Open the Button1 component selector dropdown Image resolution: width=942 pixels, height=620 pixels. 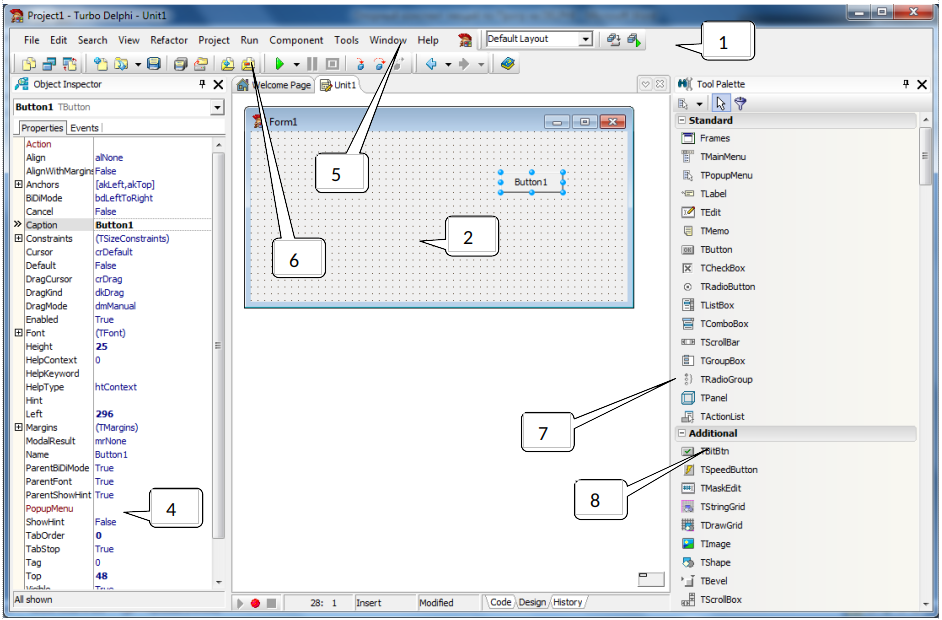217,107
